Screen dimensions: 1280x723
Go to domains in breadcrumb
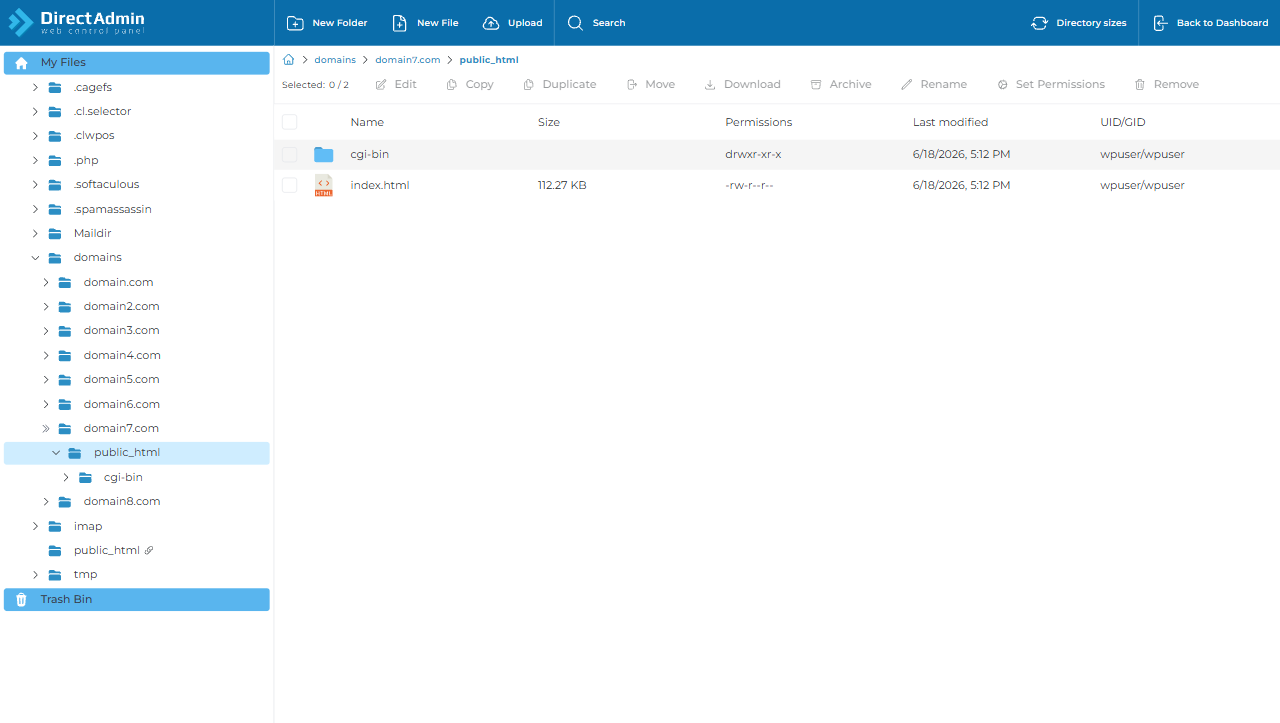coord(335,60)
